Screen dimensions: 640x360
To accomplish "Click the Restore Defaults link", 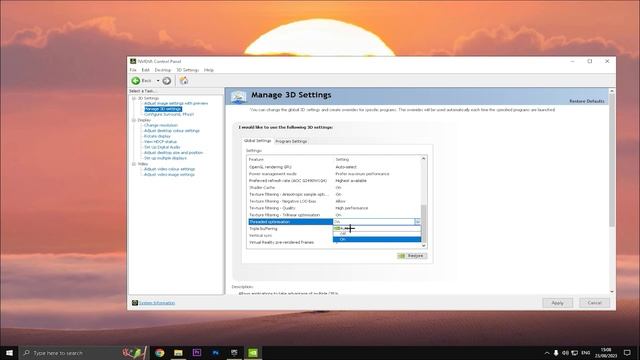I will (587, 101).
